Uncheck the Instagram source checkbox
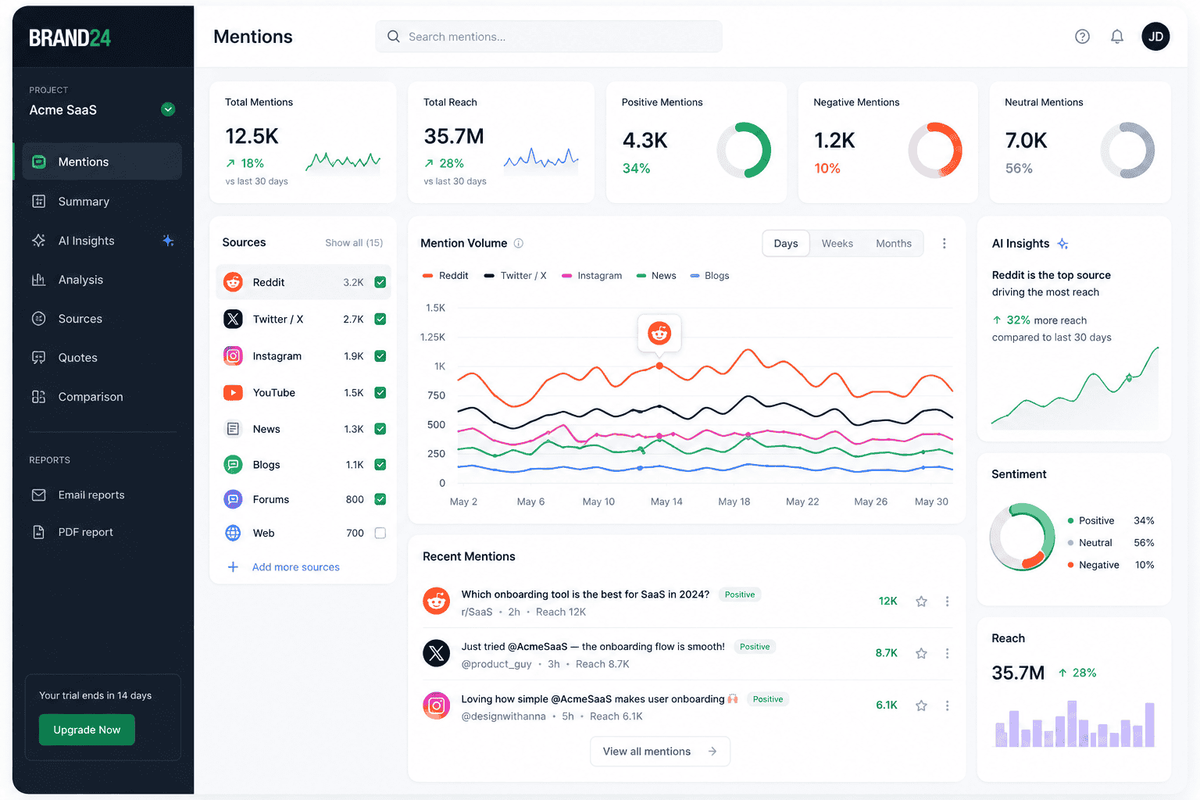The height and width of the screenshot is (800, 1200). tap(380, 356)
